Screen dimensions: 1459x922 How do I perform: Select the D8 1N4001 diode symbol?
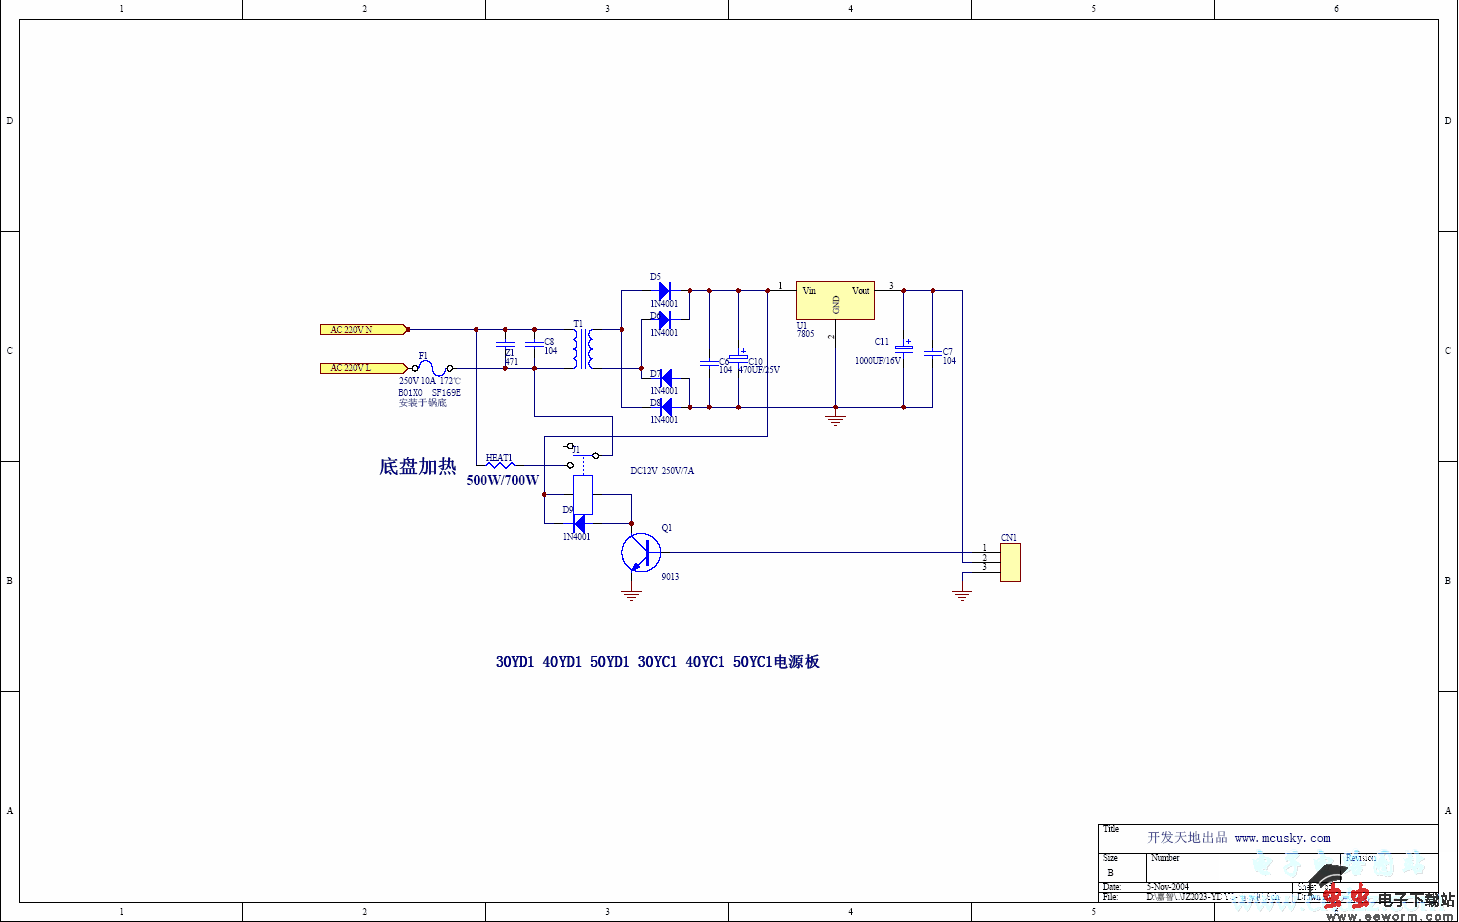(664, 407)
